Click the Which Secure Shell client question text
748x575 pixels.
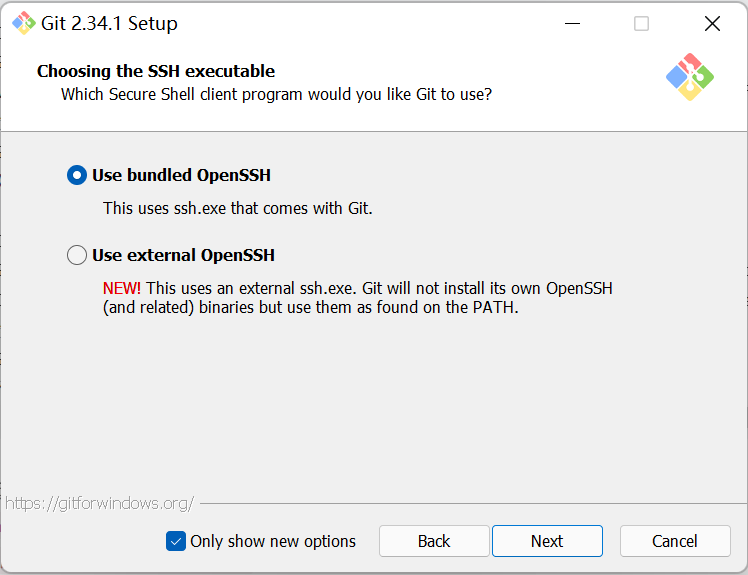coord(276,94)
